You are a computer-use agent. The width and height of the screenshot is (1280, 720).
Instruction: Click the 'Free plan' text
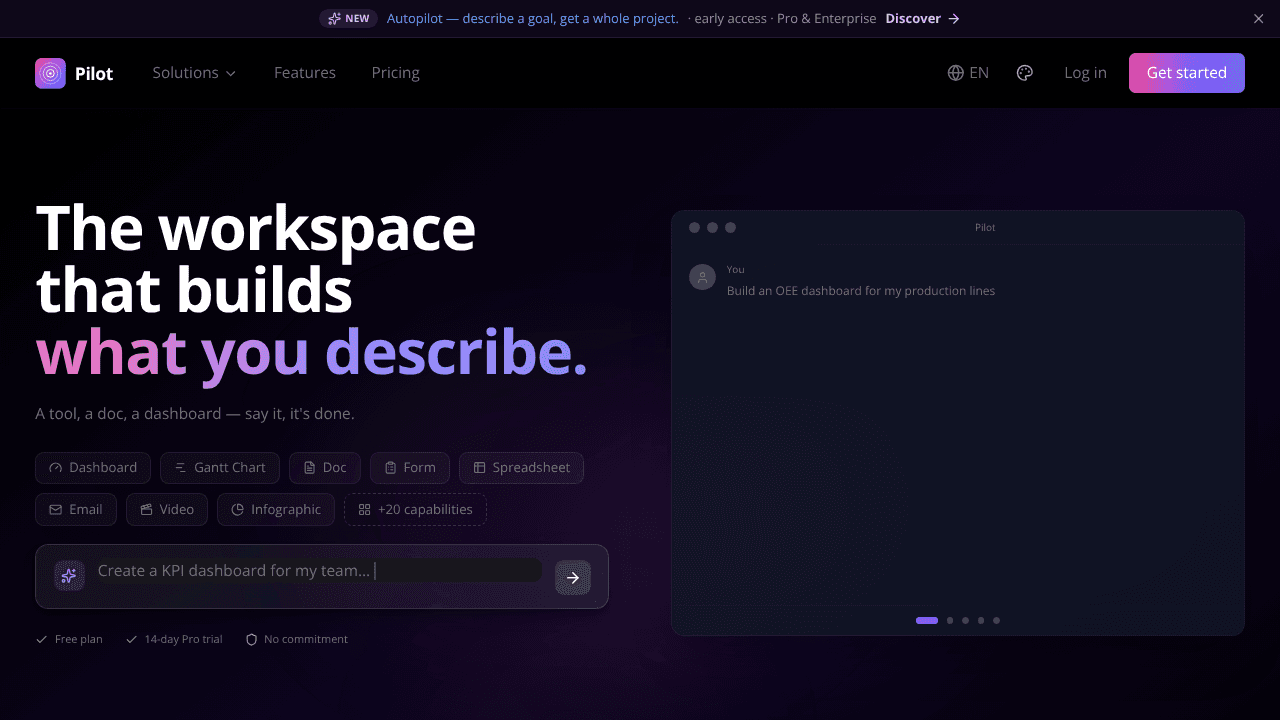point(79,639)
